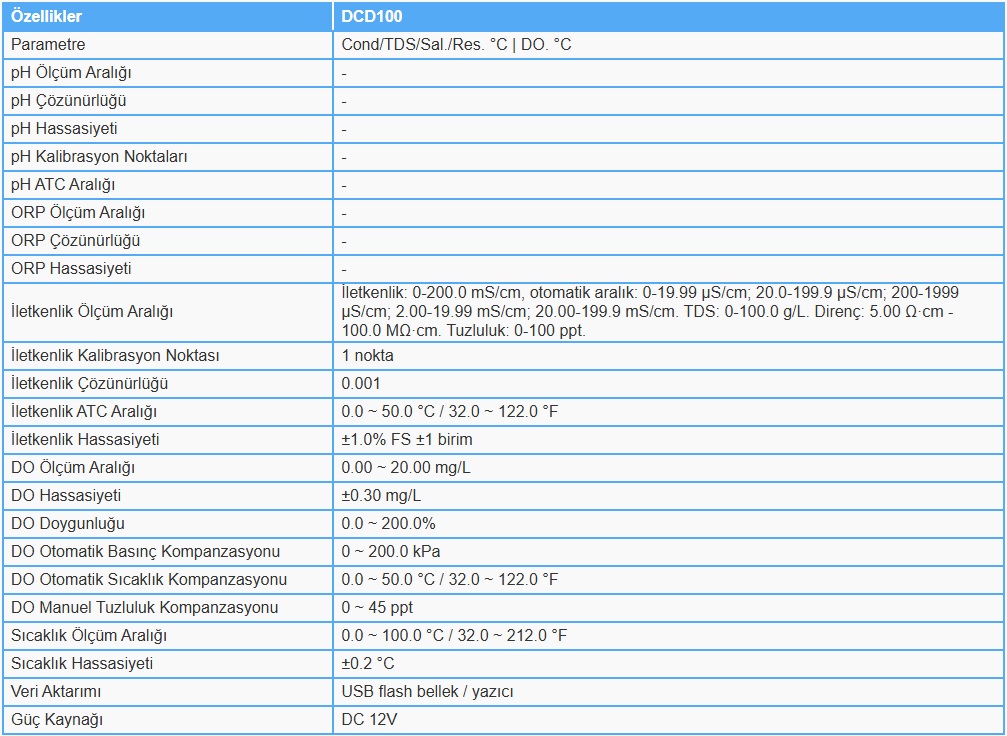Click the '0.001' resolution value
The width and height of the screenshot is (1007, 736).
coord(361,383)
